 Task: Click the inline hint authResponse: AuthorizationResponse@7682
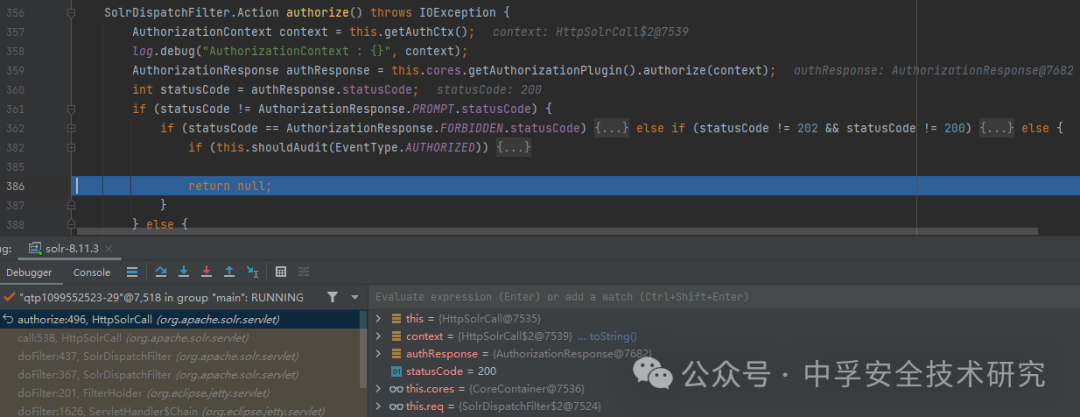tap(933, 70)
